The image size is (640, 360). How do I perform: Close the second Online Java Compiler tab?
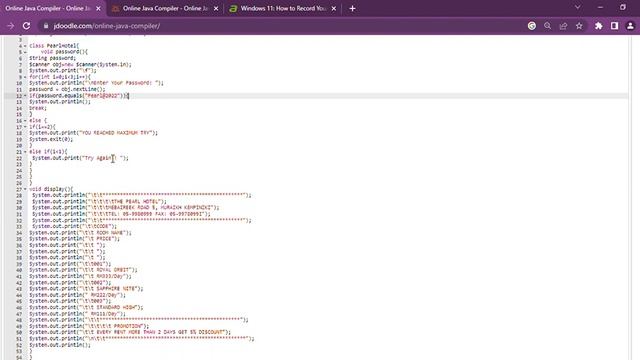click(216, 8)
